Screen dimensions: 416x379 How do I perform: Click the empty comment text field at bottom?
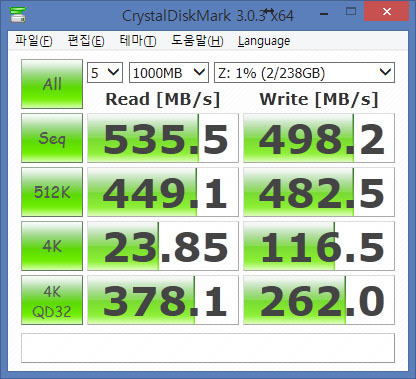pos(208,348)
